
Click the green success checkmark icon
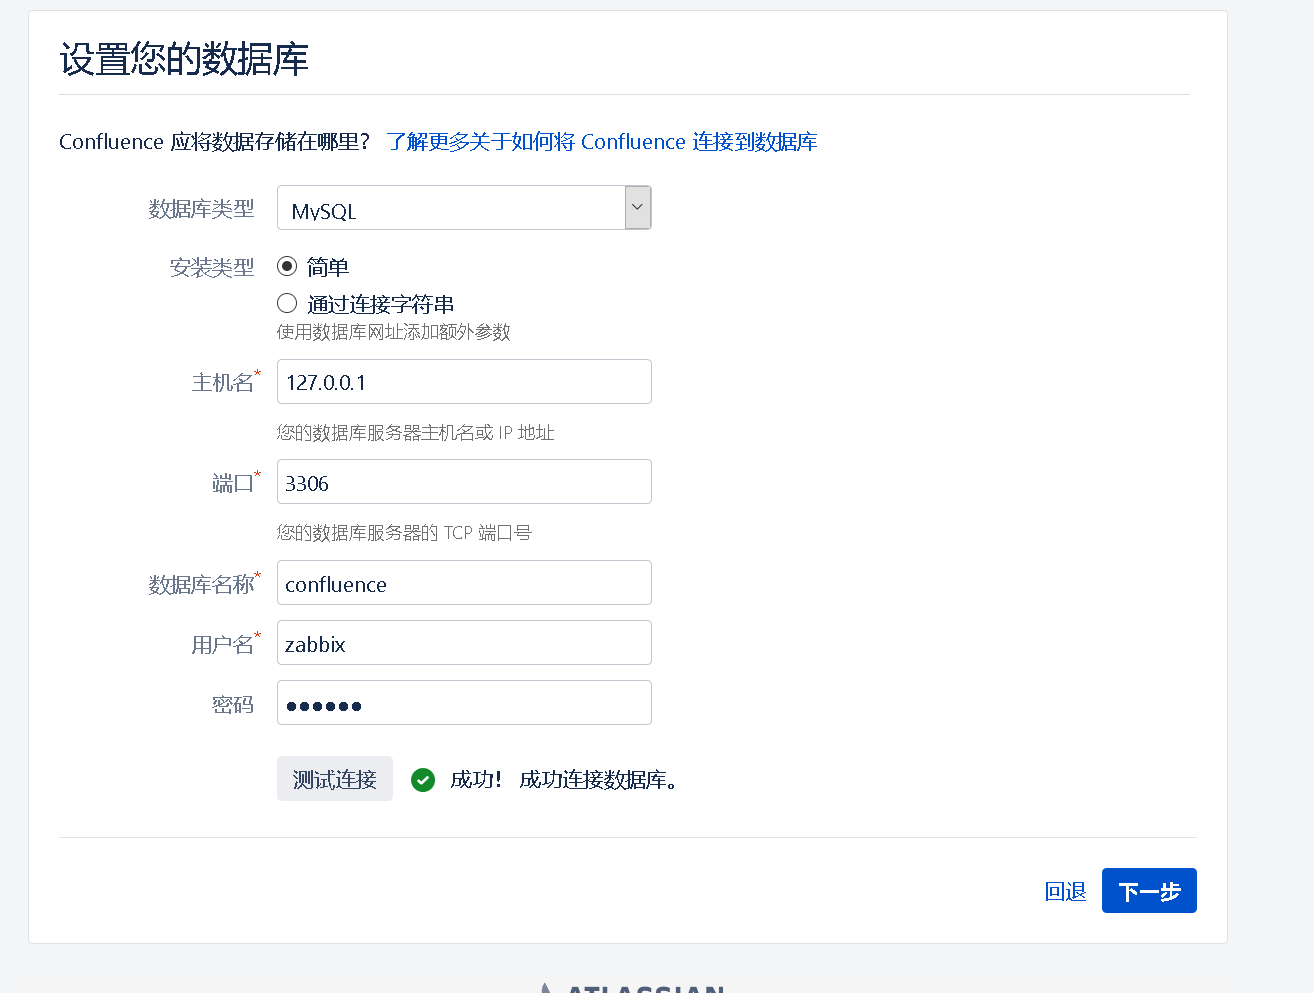423,780
